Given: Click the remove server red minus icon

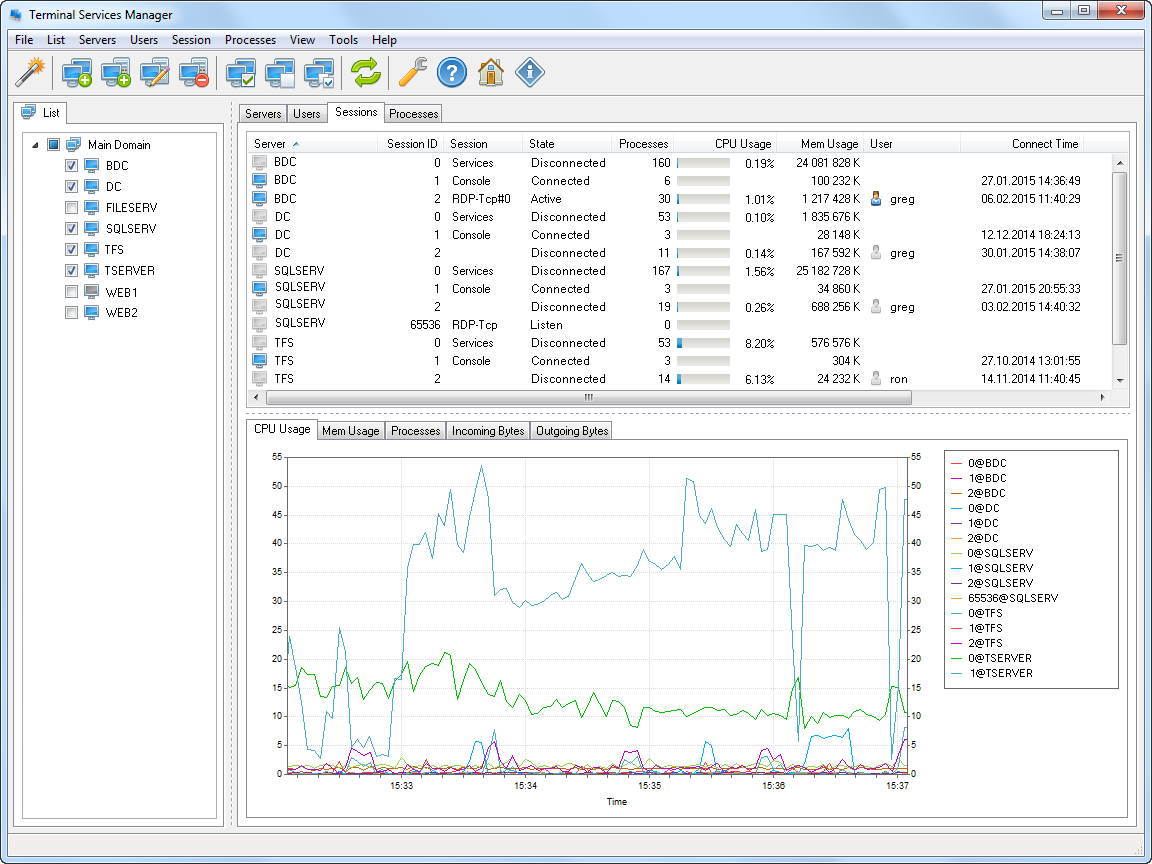Looking at the screenshot, I should tap(194, 72).
